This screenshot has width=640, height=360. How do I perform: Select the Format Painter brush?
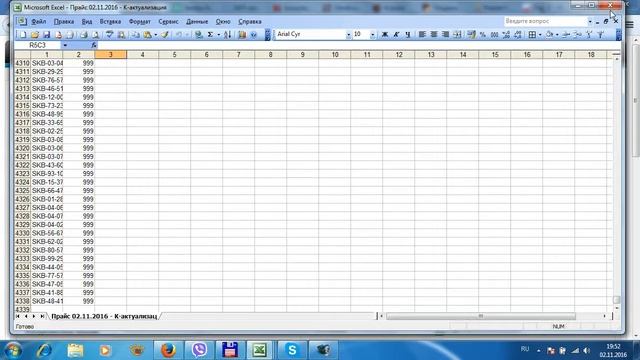click(164, 35)
